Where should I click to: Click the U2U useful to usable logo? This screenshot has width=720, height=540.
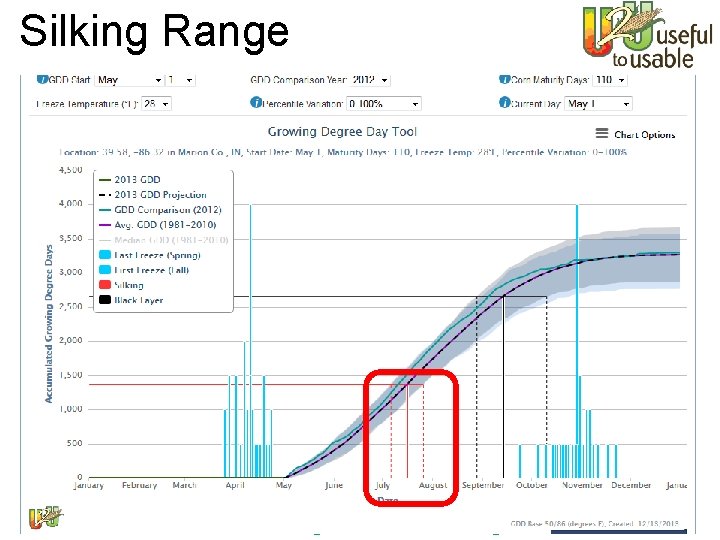(647, 35)
